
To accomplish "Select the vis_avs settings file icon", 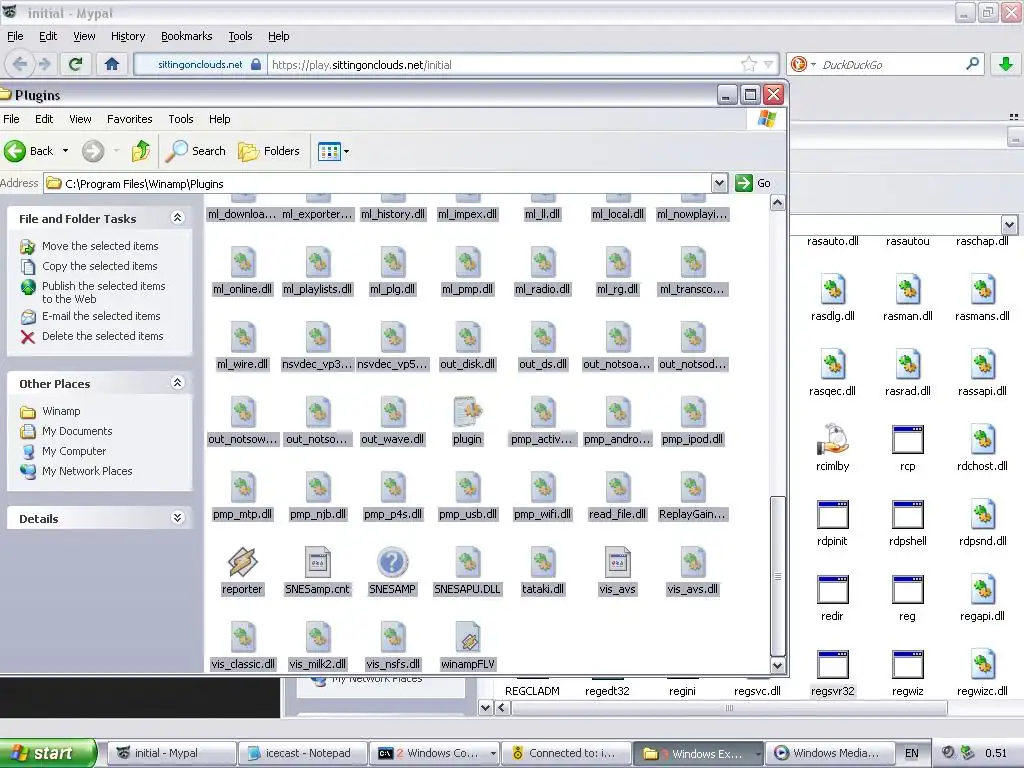I will click(617, 562).
